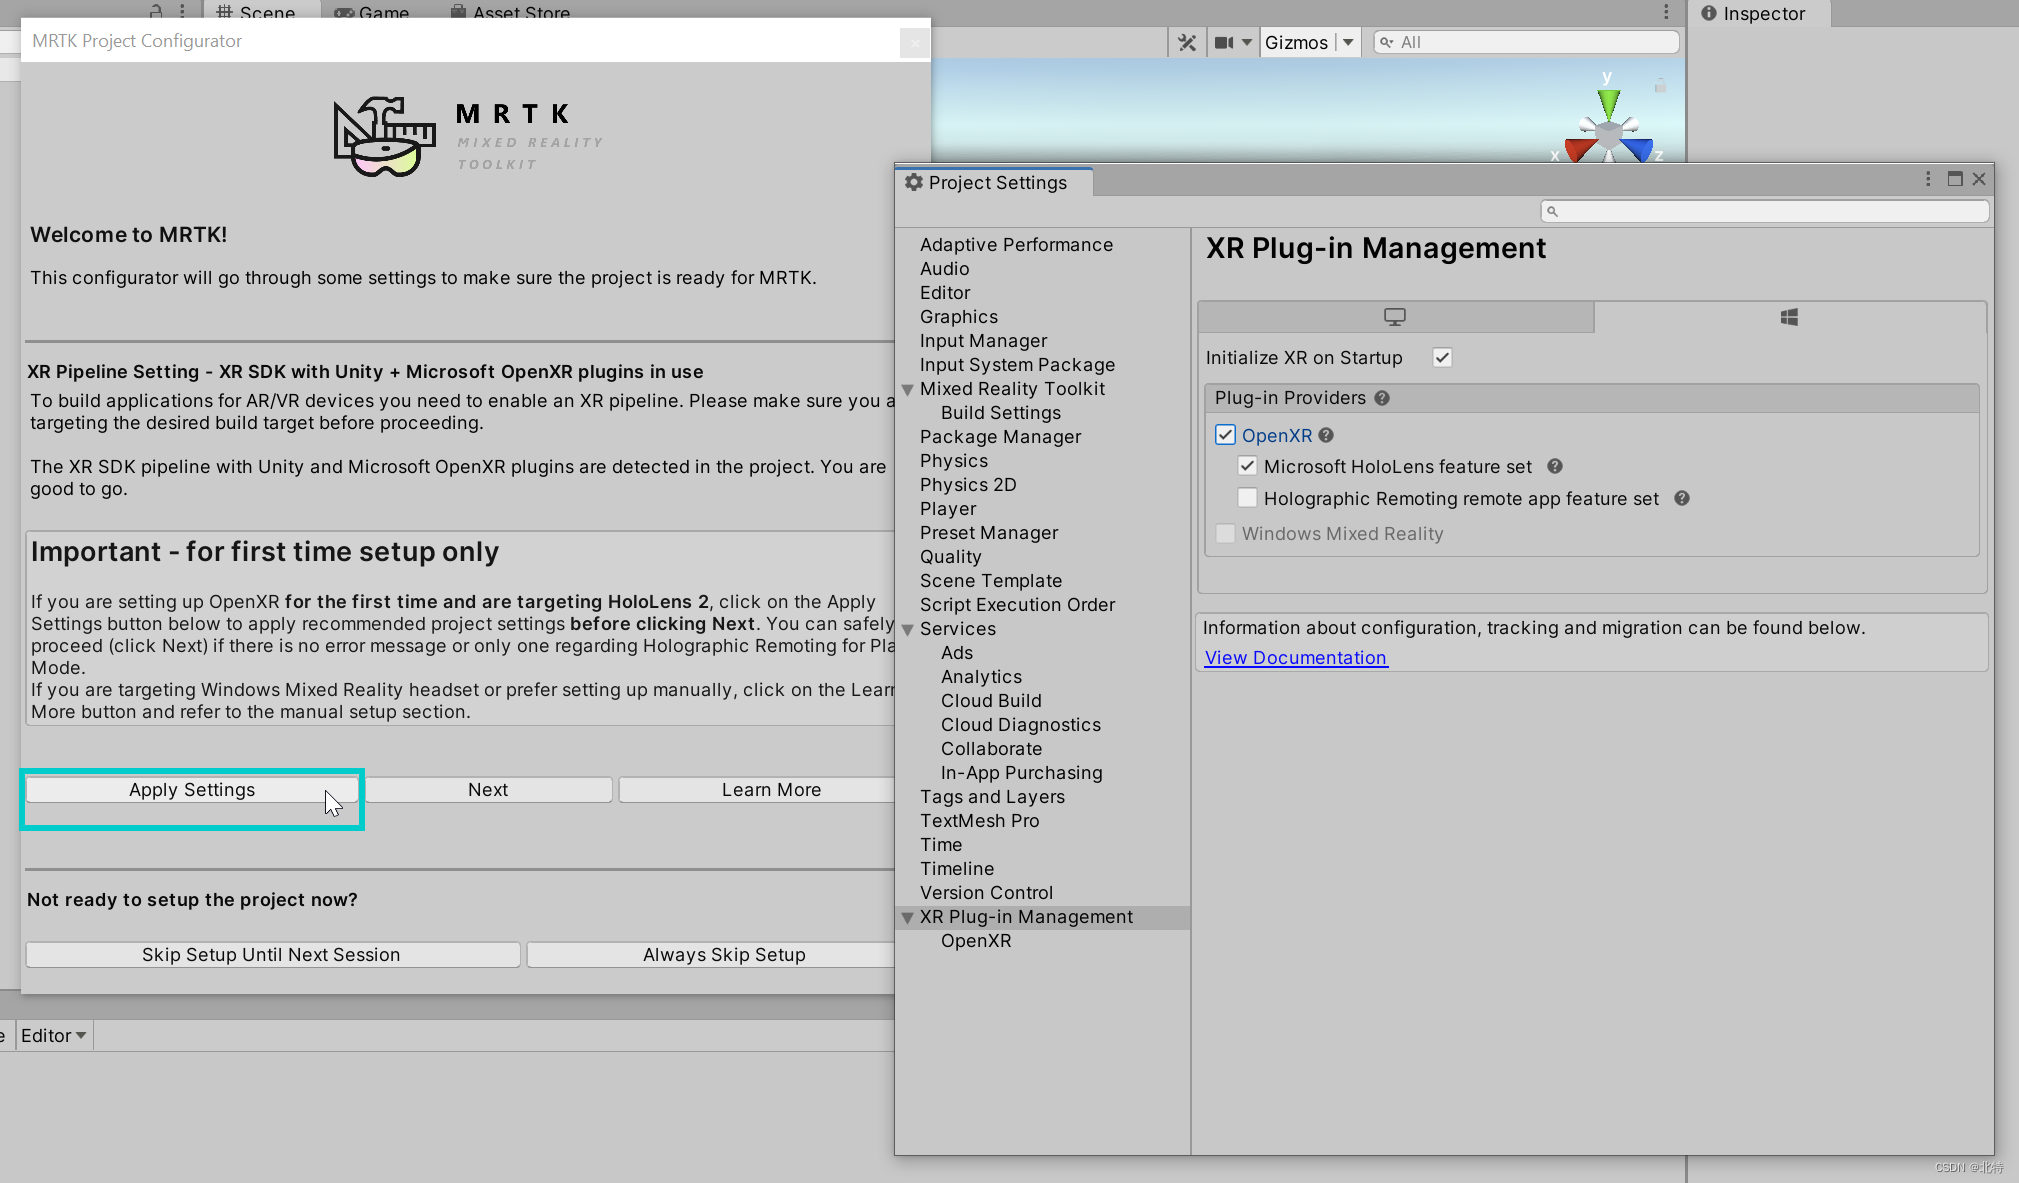The width and height of the screenshot is (2019, 1183).
Task: Click the scene search 'All' field
Action: (1526, 42)
